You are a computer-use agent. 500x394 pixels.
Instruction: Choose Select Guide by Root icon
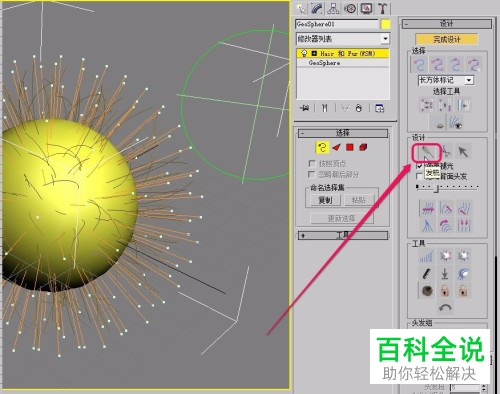474,65
